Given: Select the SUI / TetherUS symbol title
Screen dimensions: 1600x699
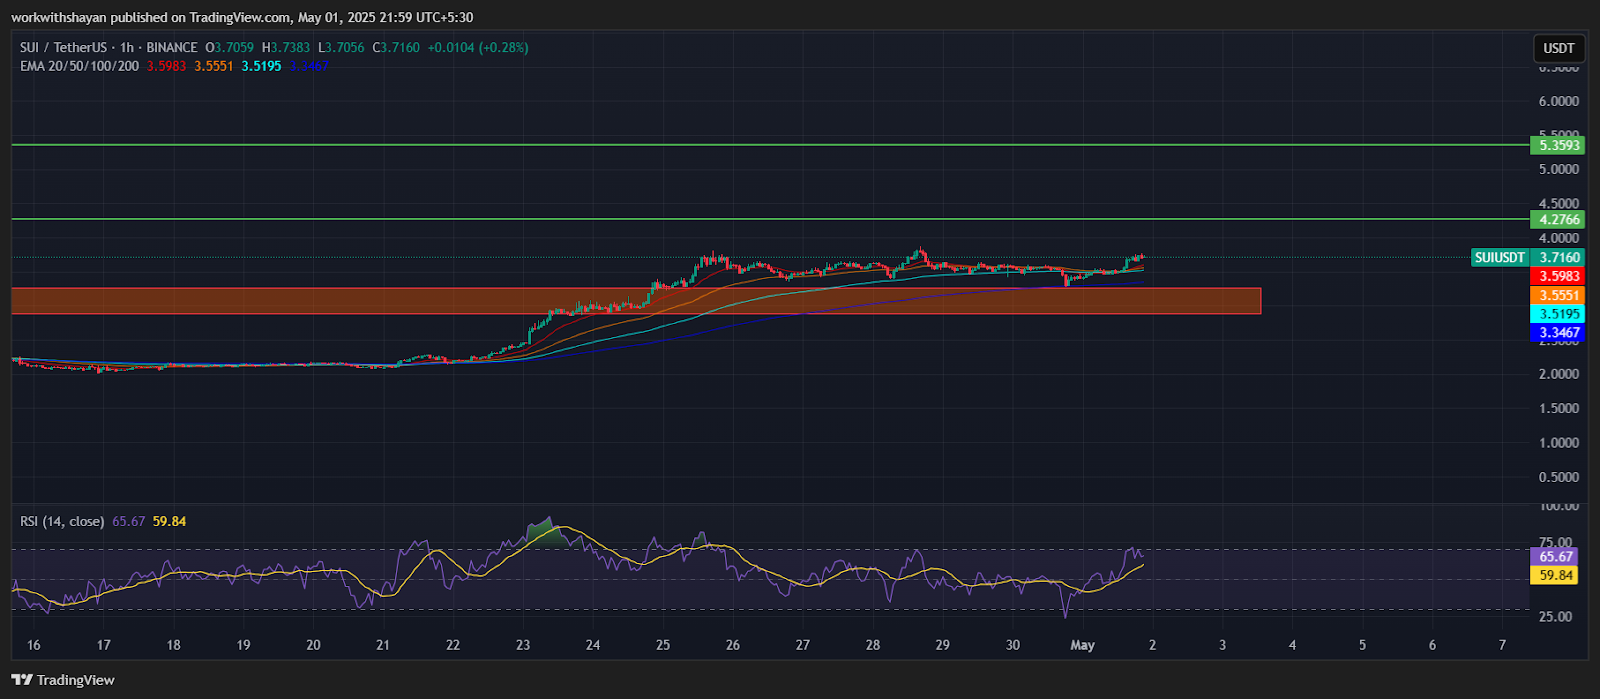Looking at the screenshot, I should 63,47.
